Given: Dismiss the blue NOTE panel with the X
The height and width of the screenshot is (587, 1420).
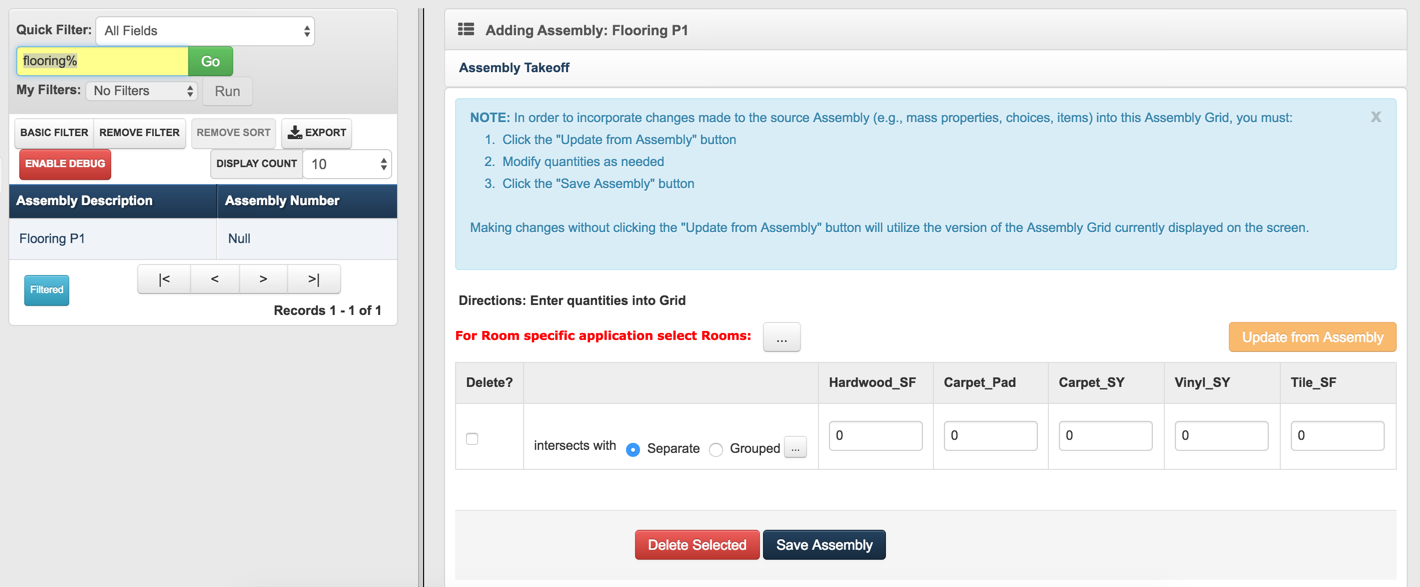Looking at the screenshot, I should coord(1375,116).
